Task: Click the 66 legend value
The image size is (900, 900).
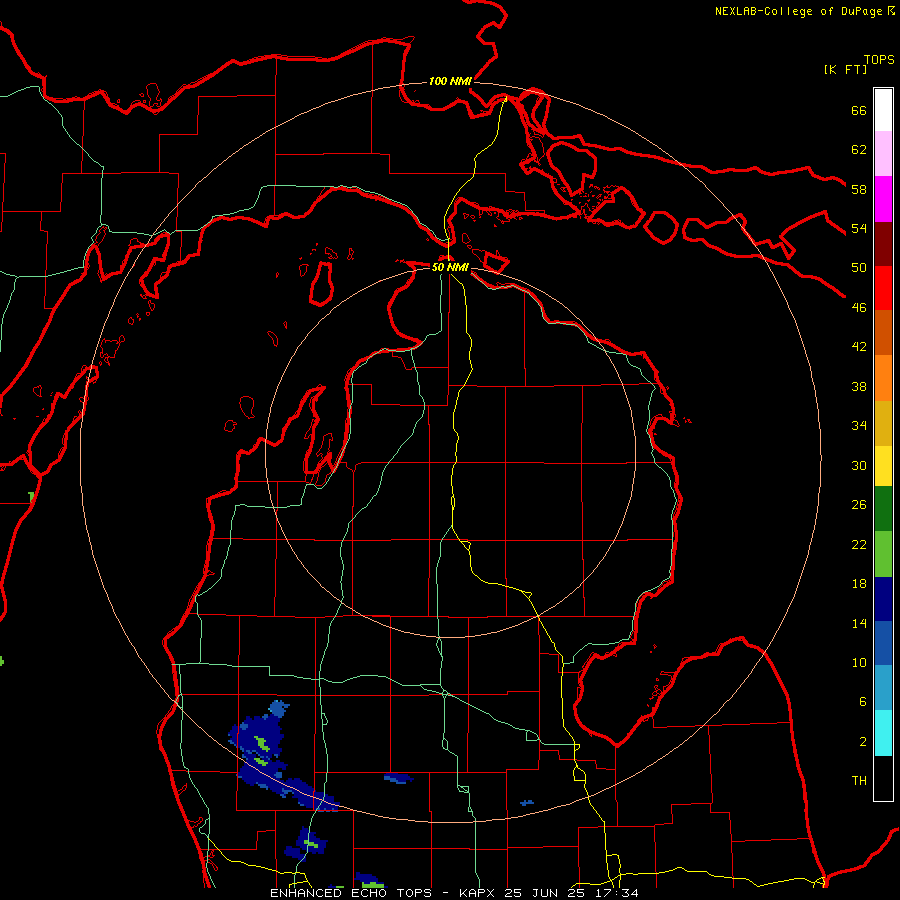Action: coord(859,110)
